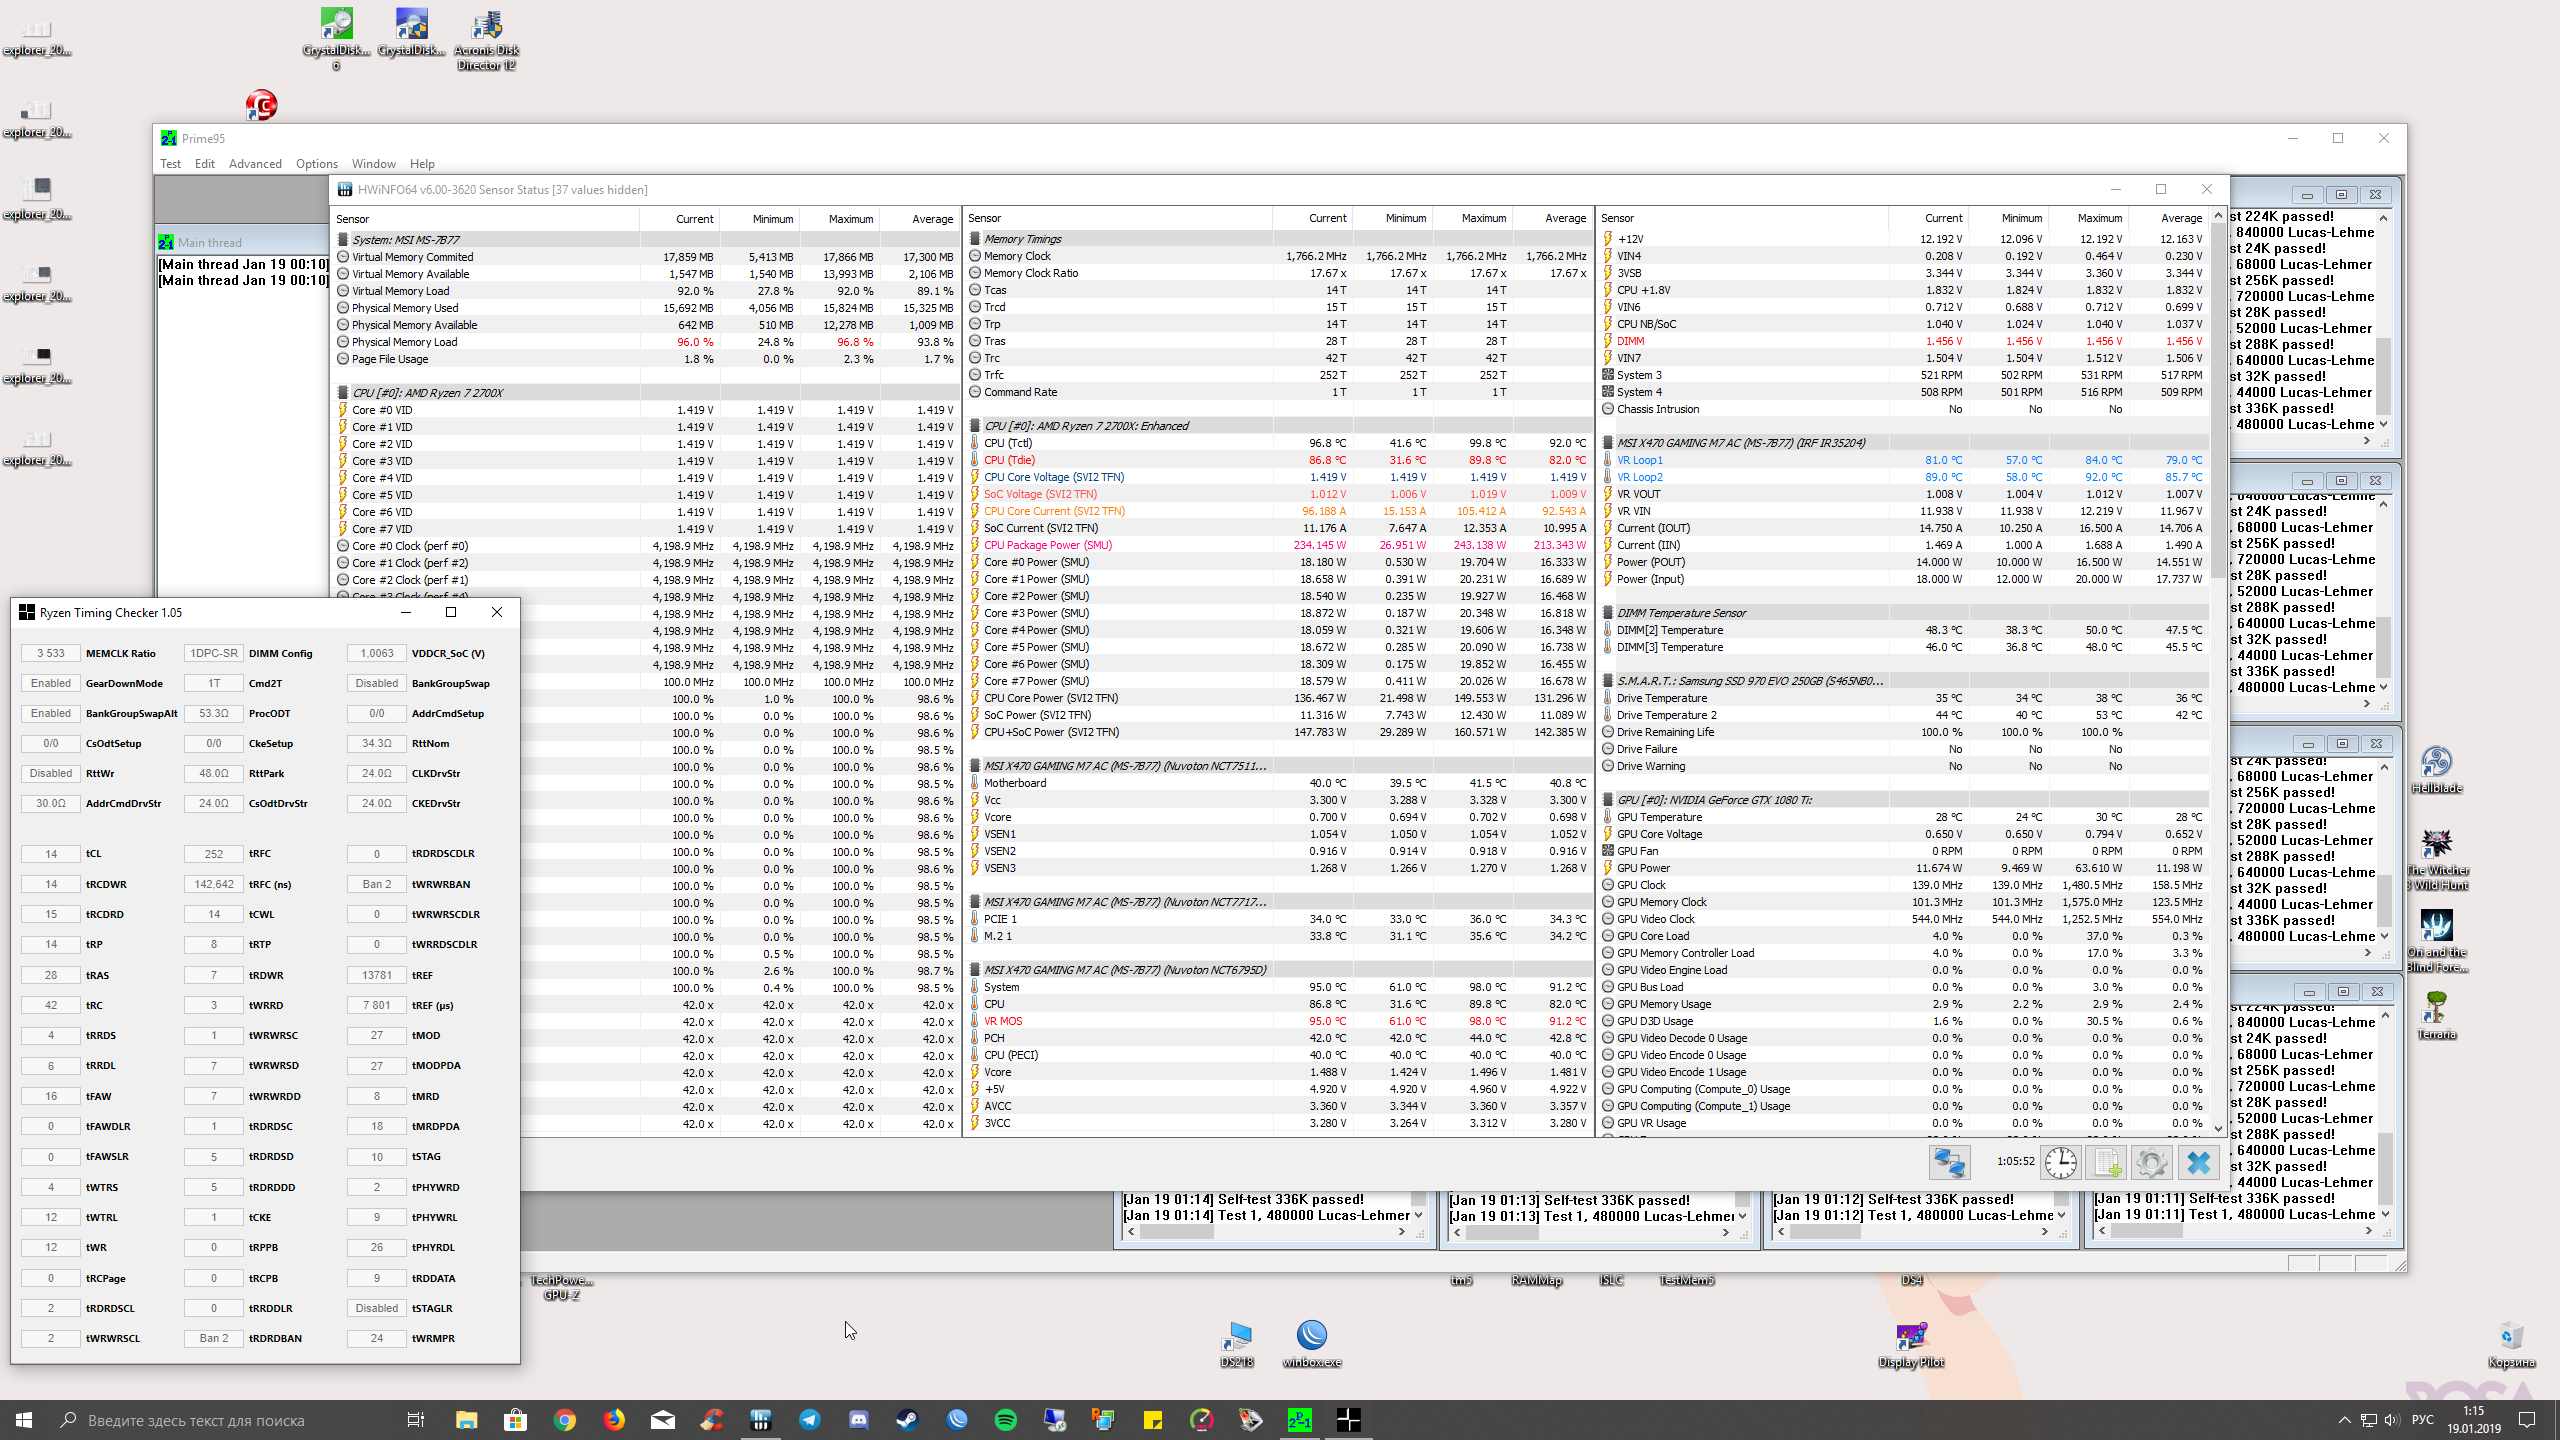Image resolution: width=2560 pixels, height=1440 pixels.
Task: Start logging with the sheet-plus icon
Action: (x=2106, y=1162)
